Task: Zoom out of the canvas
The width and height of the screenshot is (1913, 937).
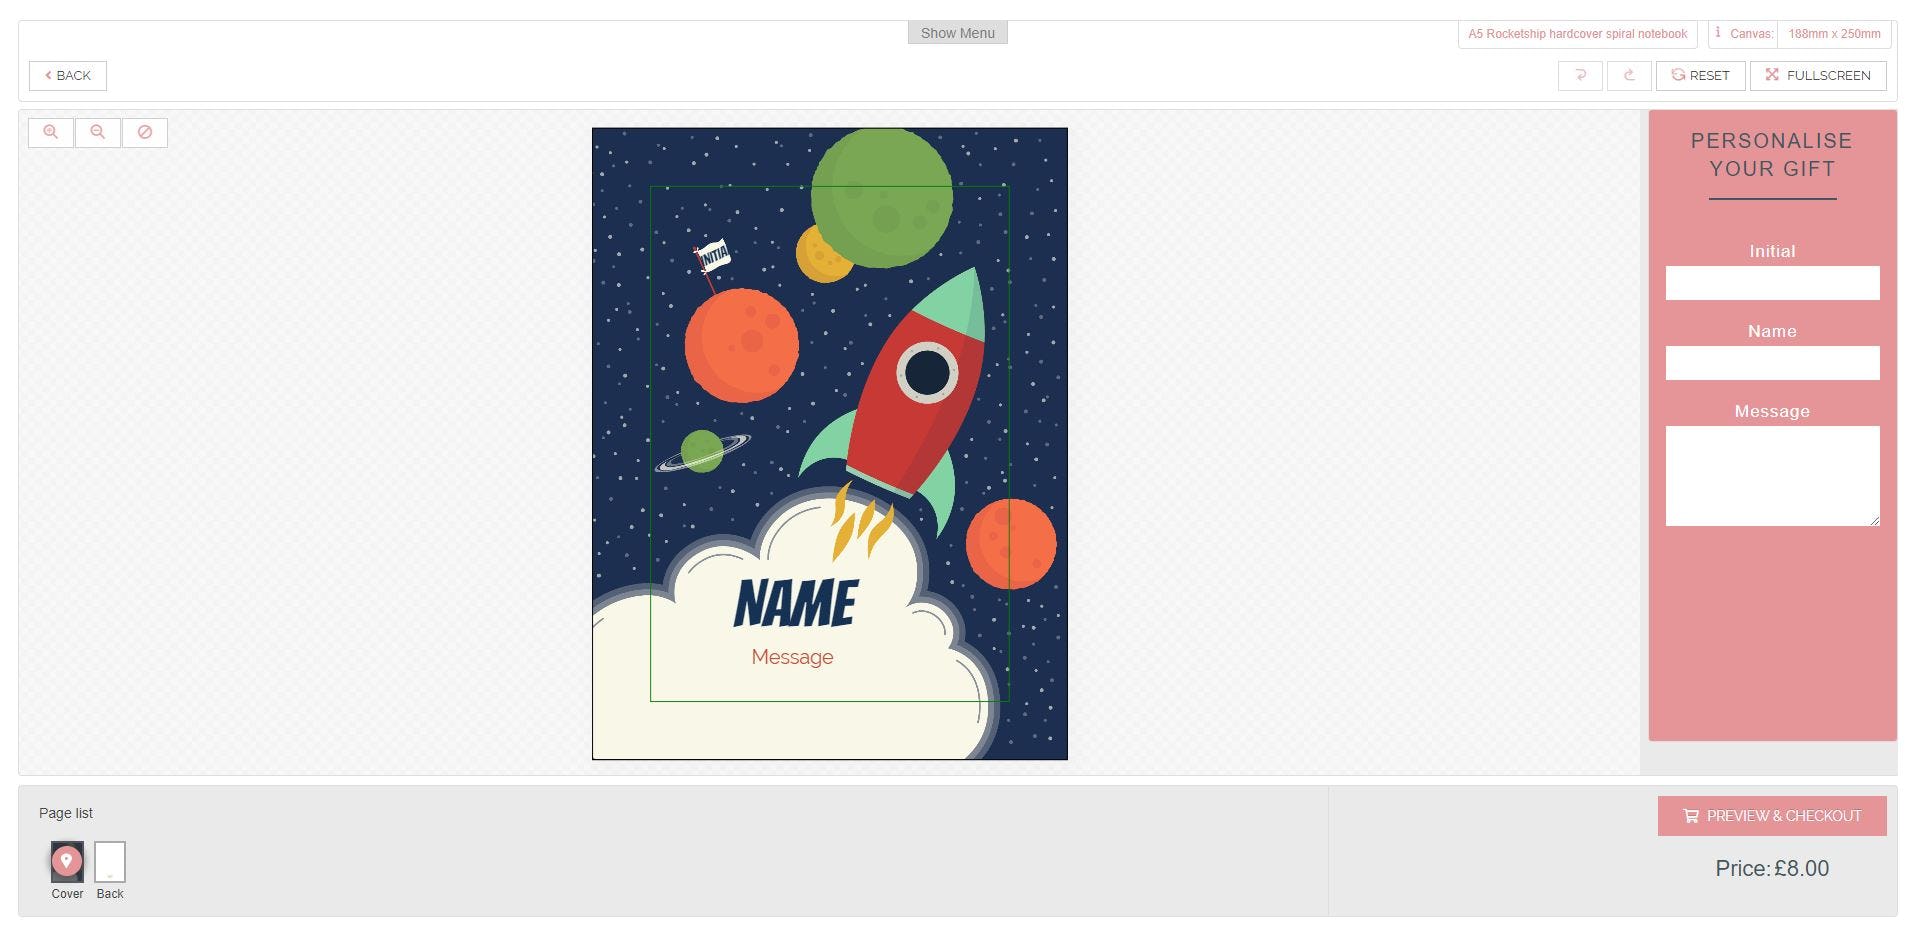Action: pos(98,132)
